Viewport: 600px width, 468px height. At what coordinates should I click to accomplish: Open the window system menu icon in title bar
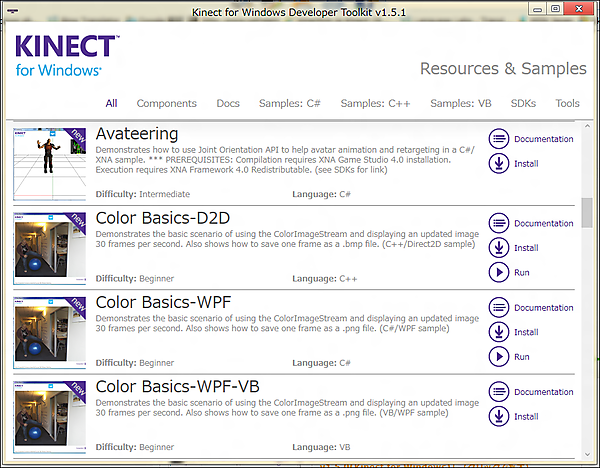[13, 11]
